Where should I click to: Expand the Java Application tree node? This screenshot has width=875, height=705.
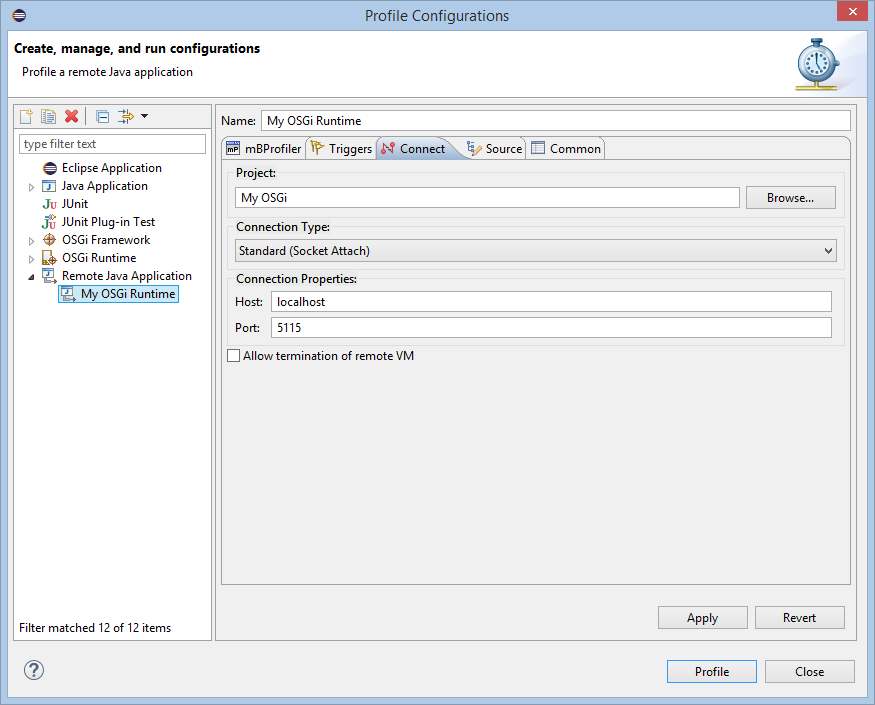[32, 187]
